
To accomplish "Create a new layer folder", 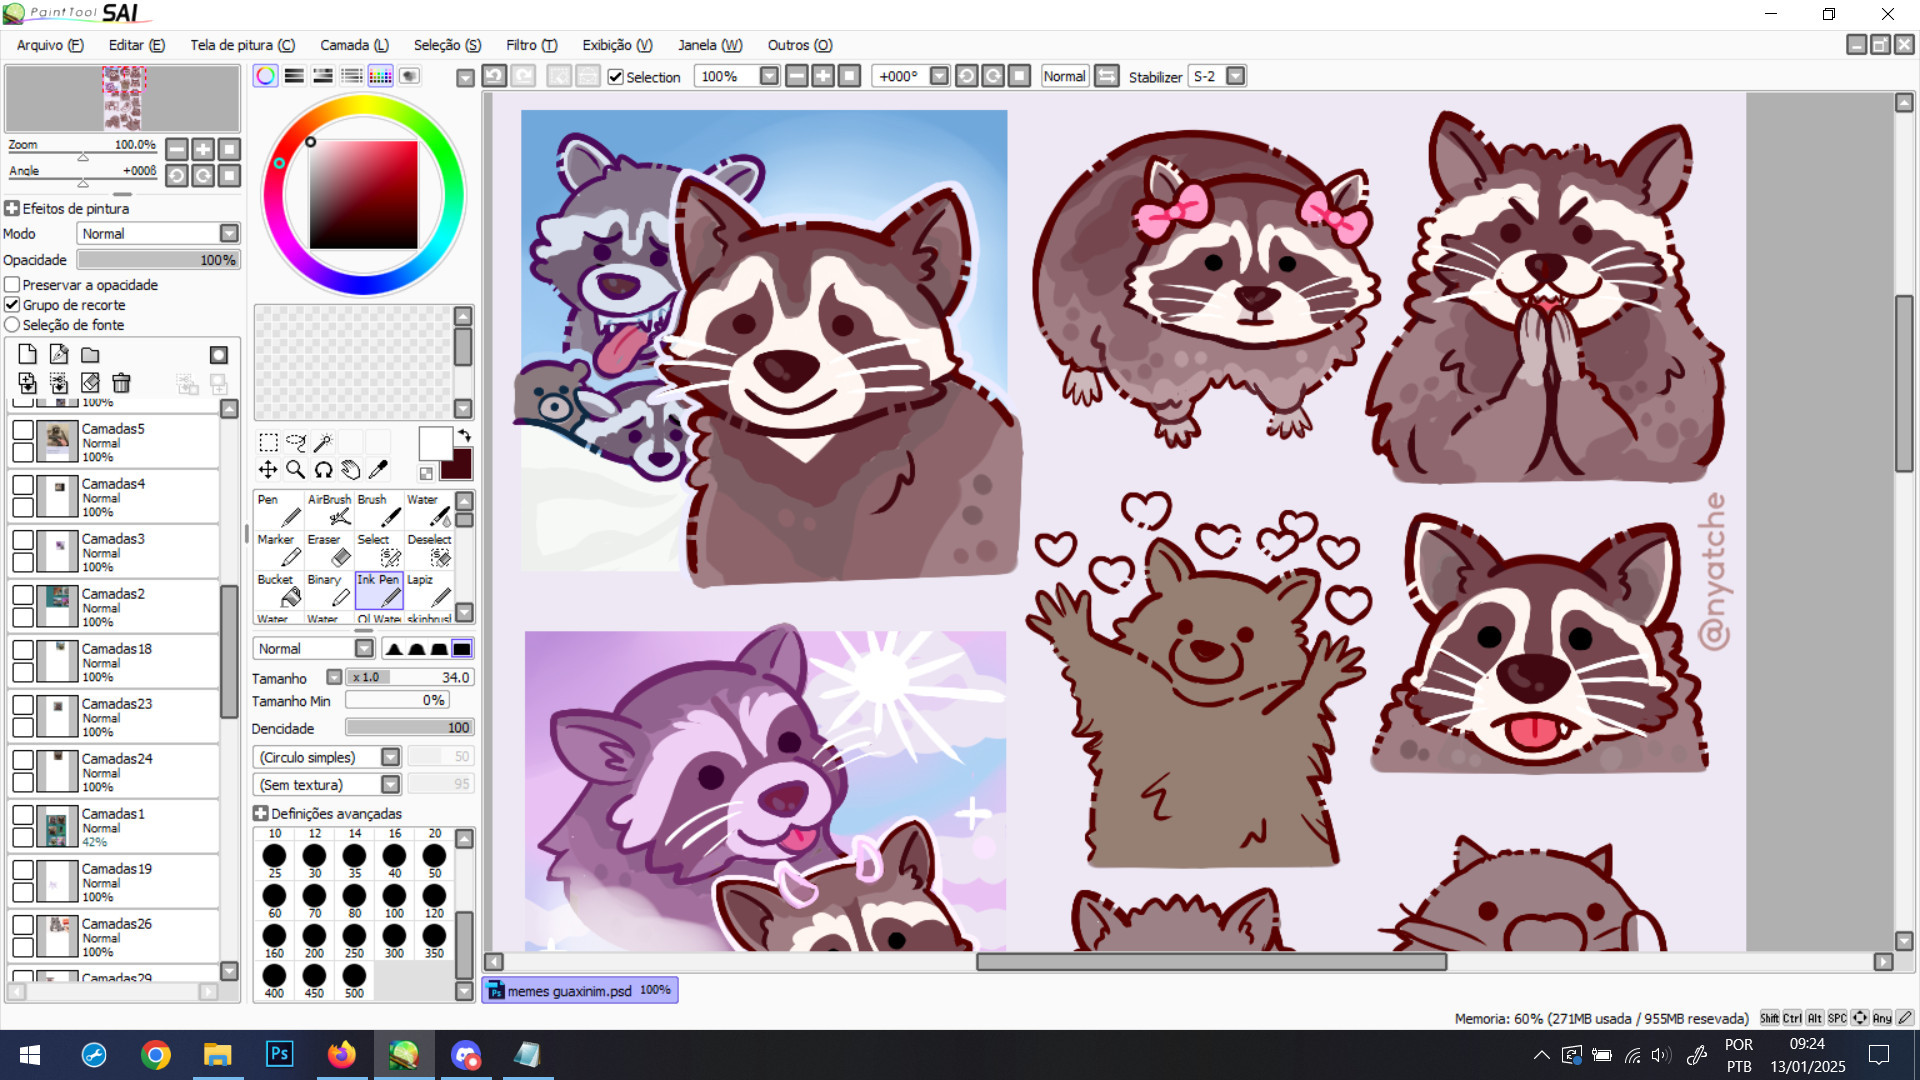I will pos(90,354).
